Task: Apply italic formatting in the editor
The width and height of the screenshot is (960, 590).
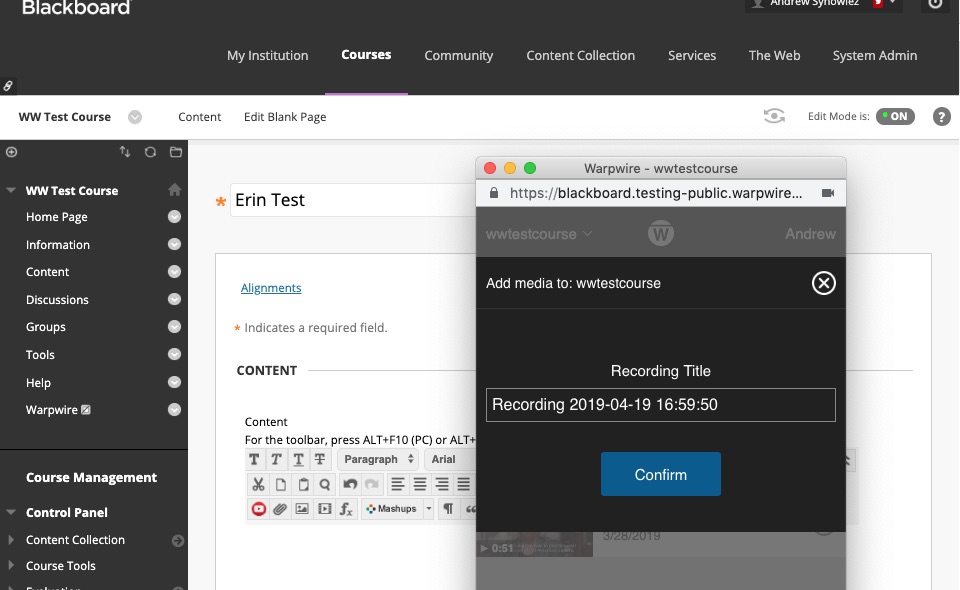Action: (276, 459)
